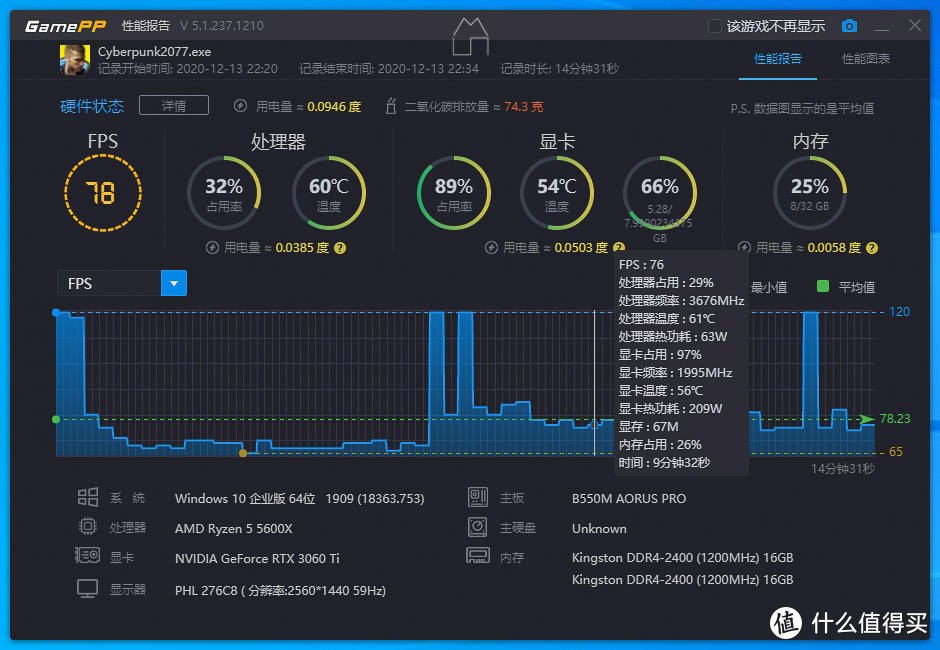940x650 pixels.
Task: Switch to the 性能图表 tab
Action: (866, 59)
